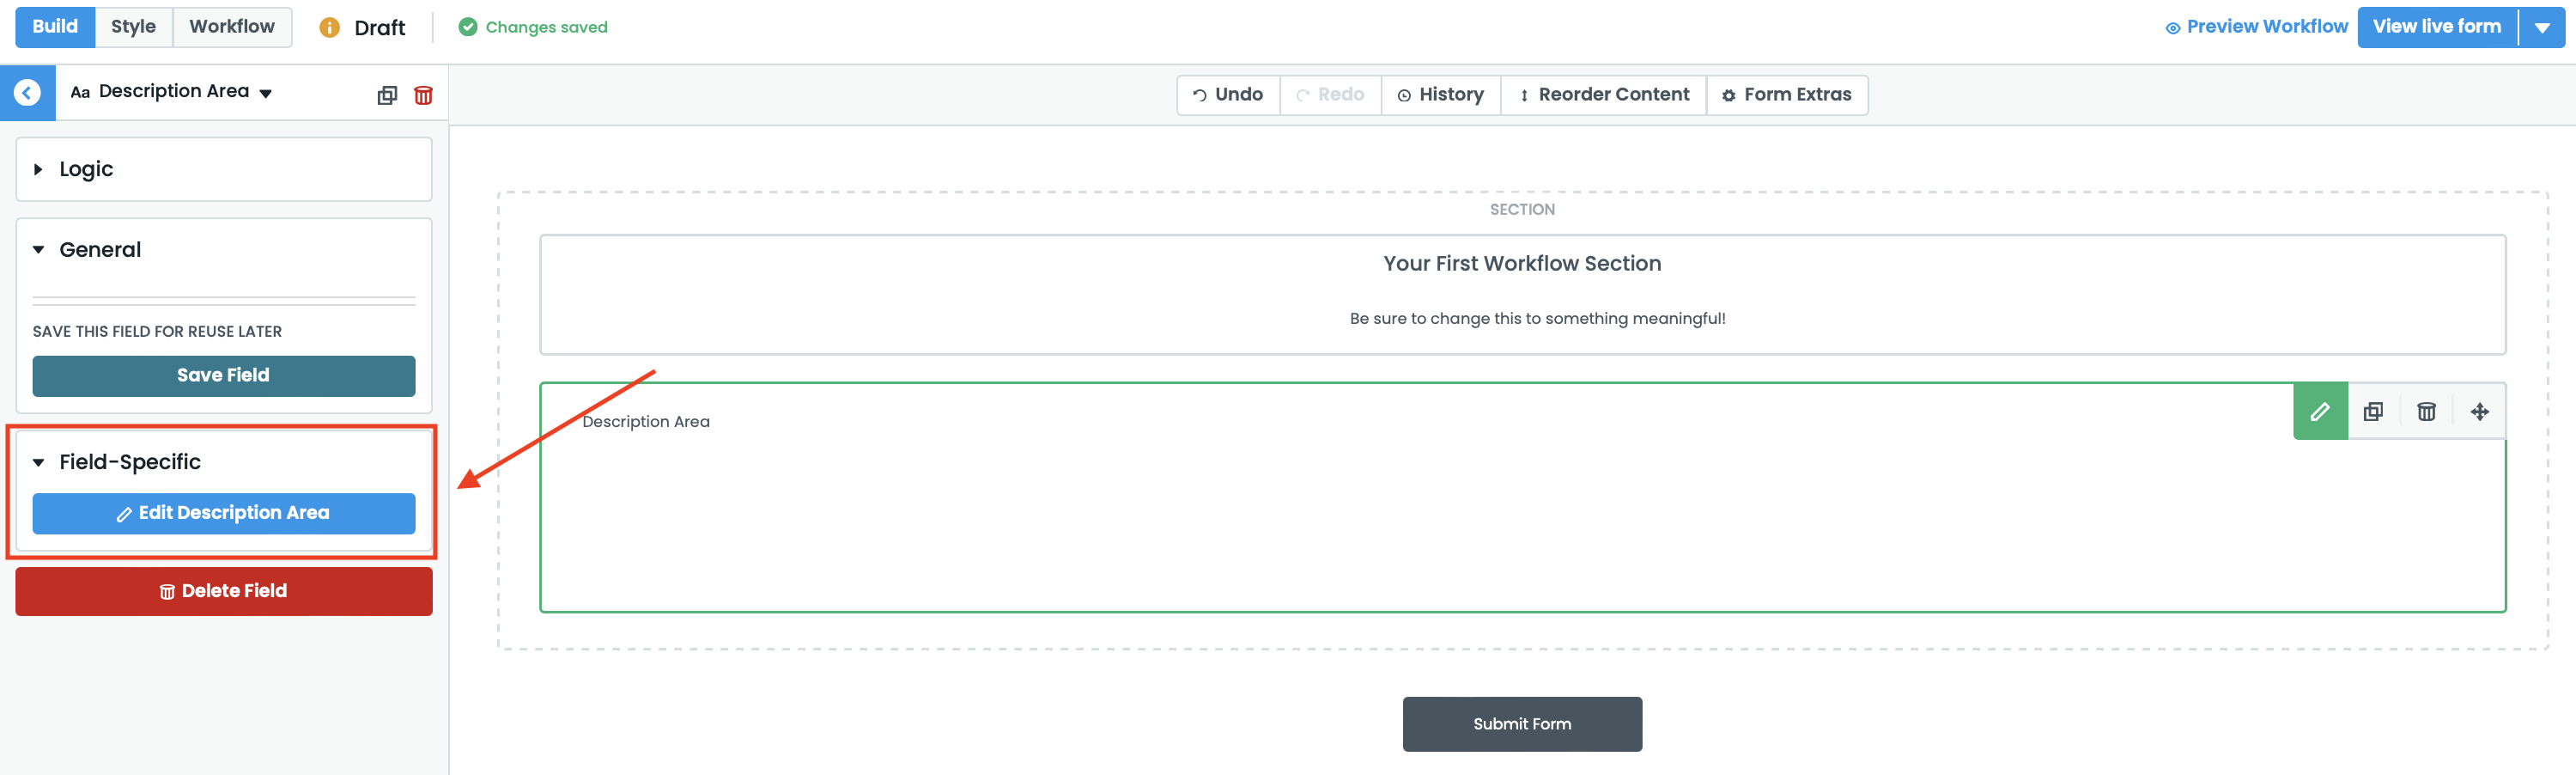The width and height of the screenshot is (2576, 775).
Task: Switch to the Workflow tab
Action: click(x=232, y=27)
